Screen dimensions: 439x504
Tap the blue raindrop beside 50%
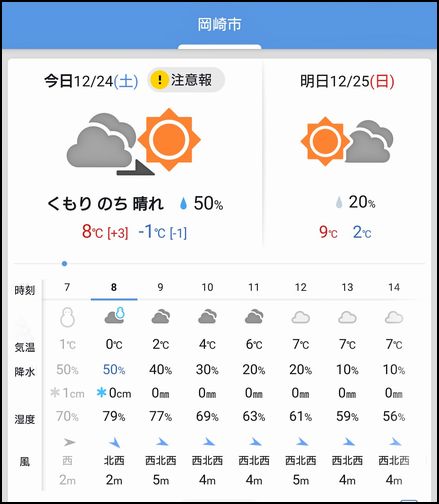(183, 203)
